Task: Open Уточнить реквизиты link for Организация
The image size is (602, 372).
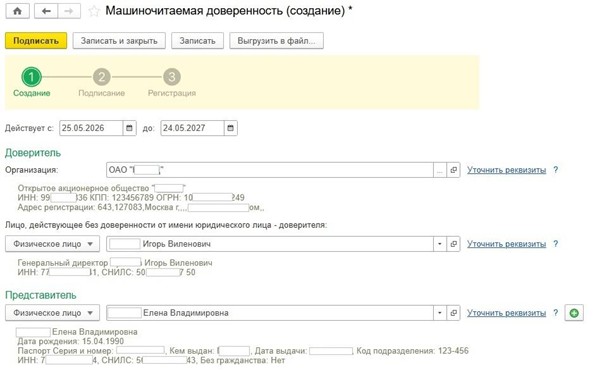Action: (506, 170)
